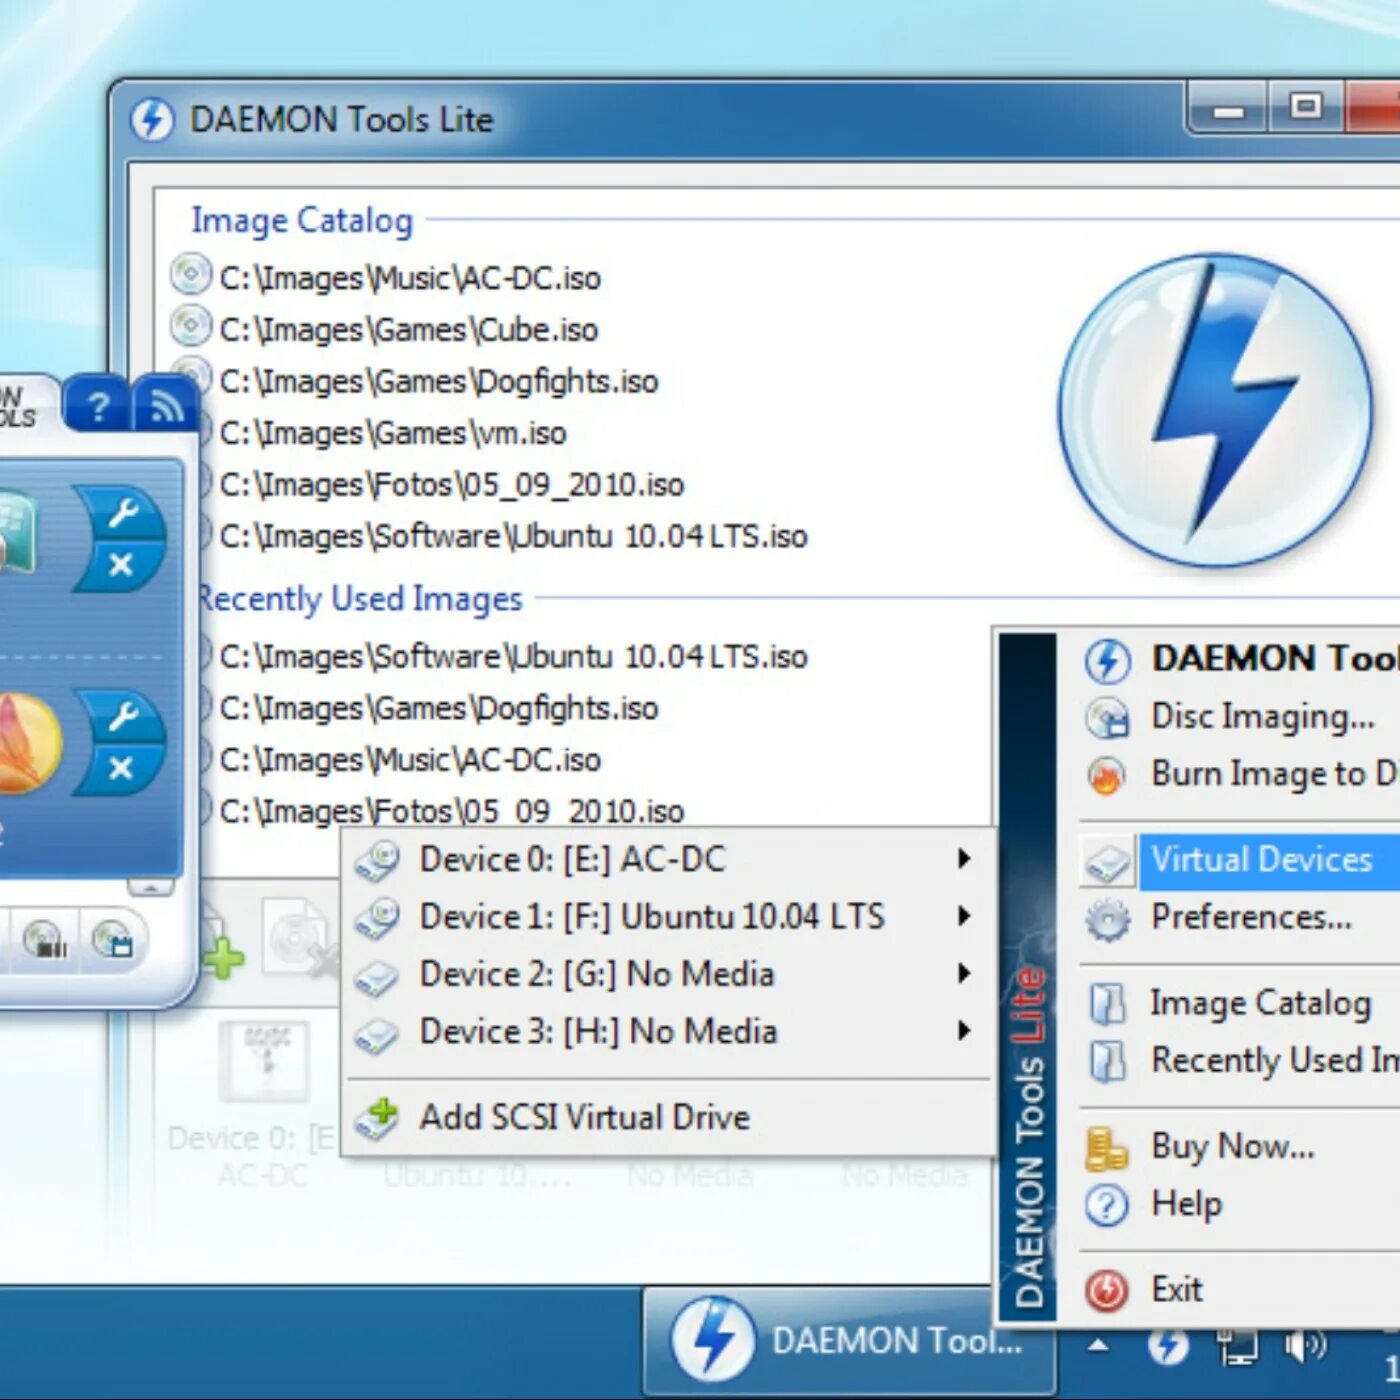
Task: Select Virtual Devices in tray menu
Action: (1239, 860)
